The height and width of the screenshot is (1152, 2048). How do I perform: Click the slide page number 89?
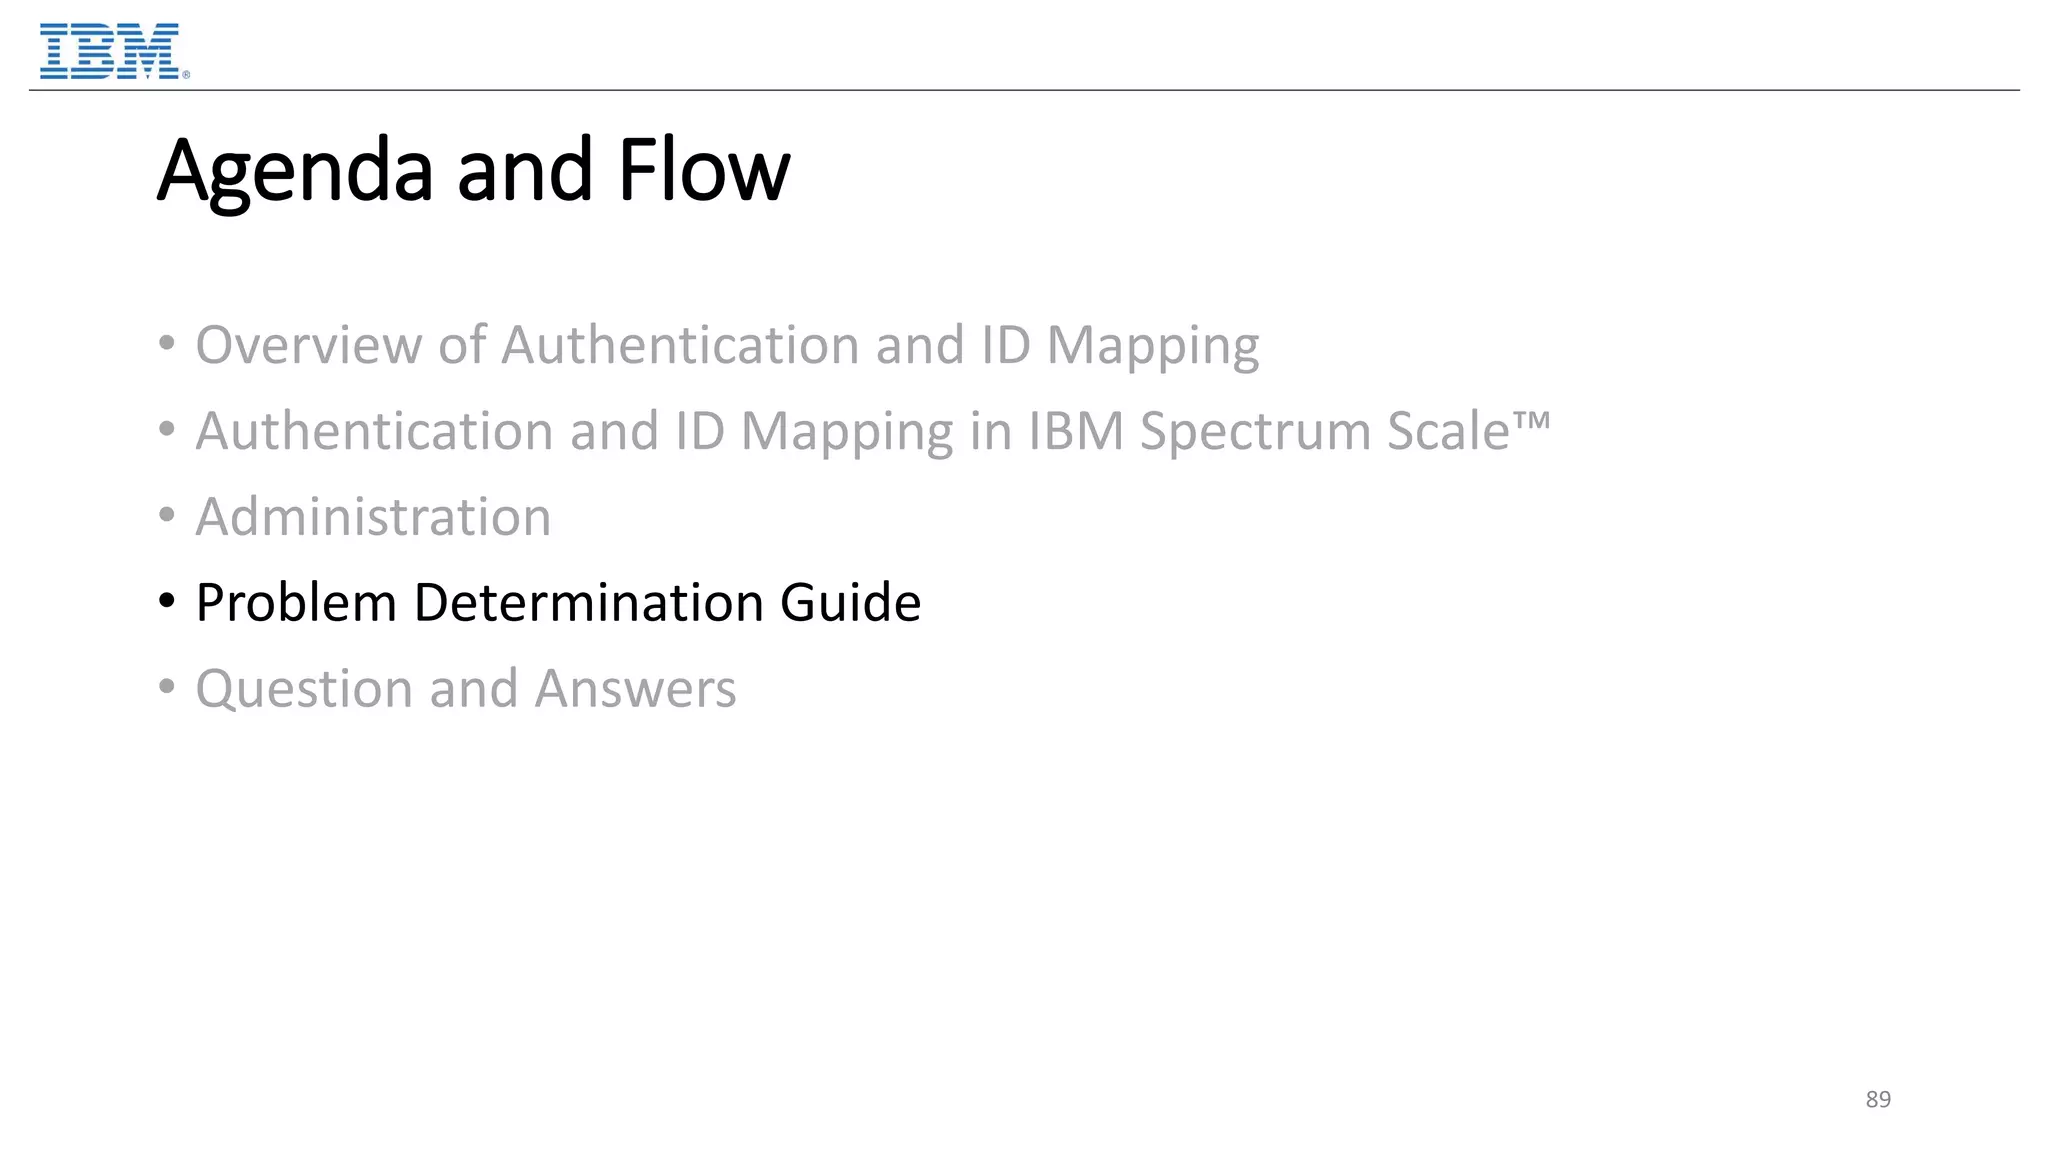(1878, 1099)
